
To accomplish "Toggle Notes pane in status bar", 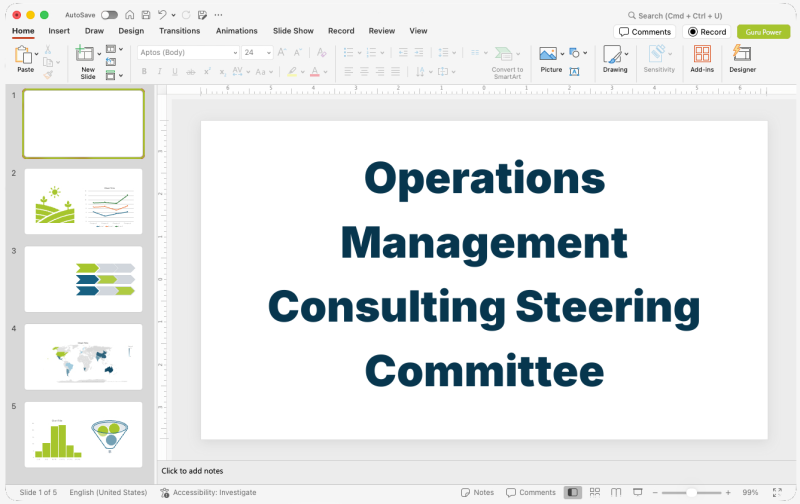I will [x=478, y=492].
